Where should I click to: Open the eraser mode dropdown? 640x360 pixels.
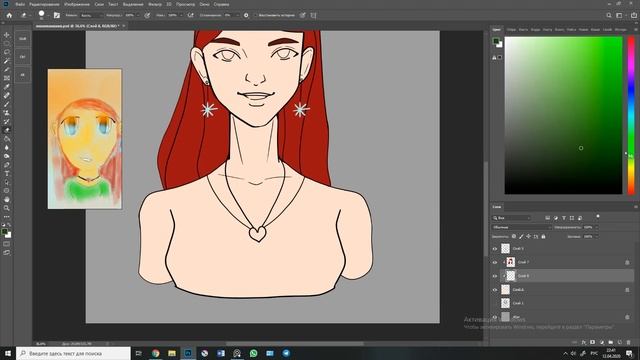coord(91,16)
